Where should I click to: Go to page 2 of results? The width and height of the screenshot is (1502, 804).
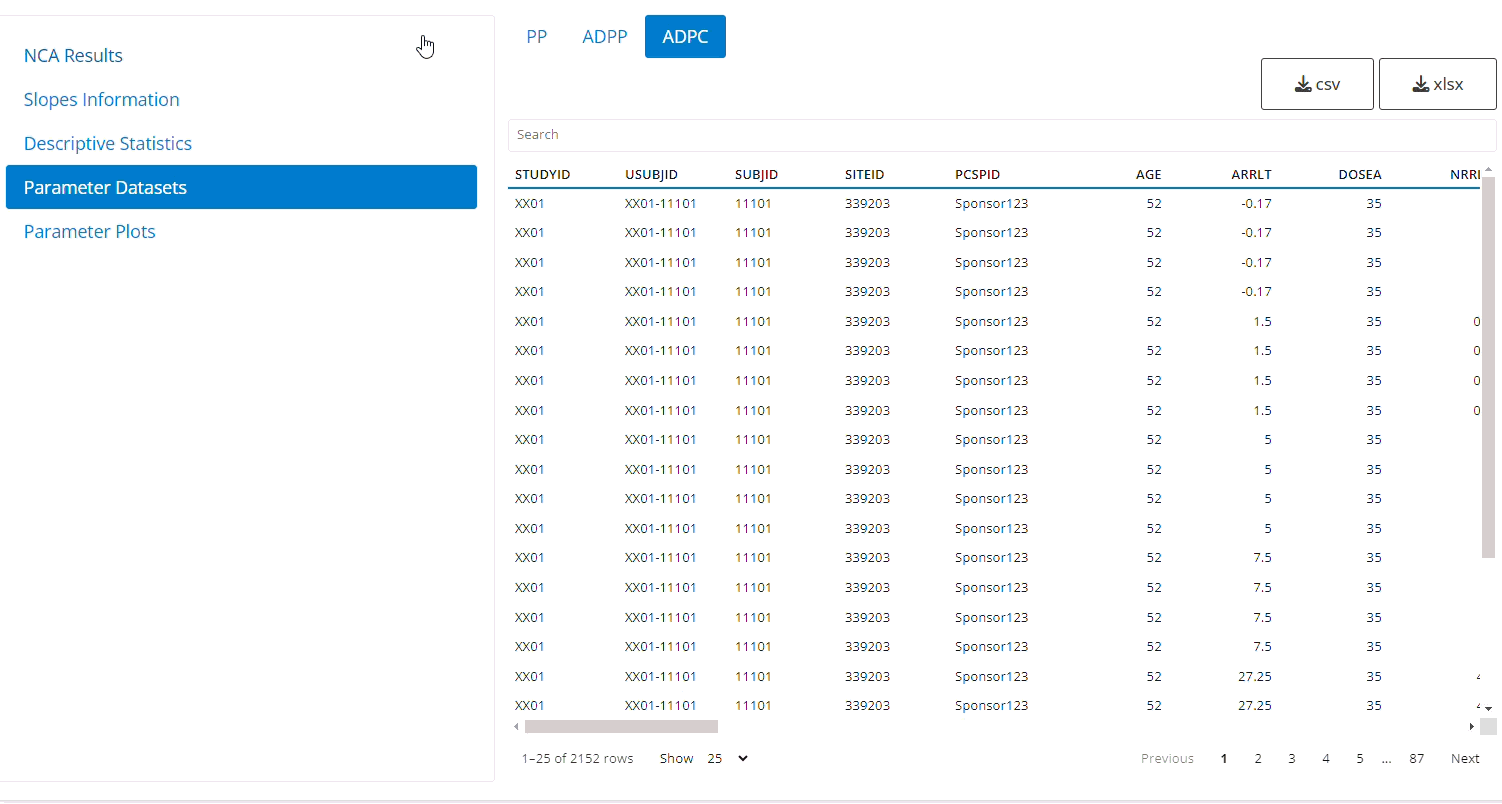tap(1257, 758)
